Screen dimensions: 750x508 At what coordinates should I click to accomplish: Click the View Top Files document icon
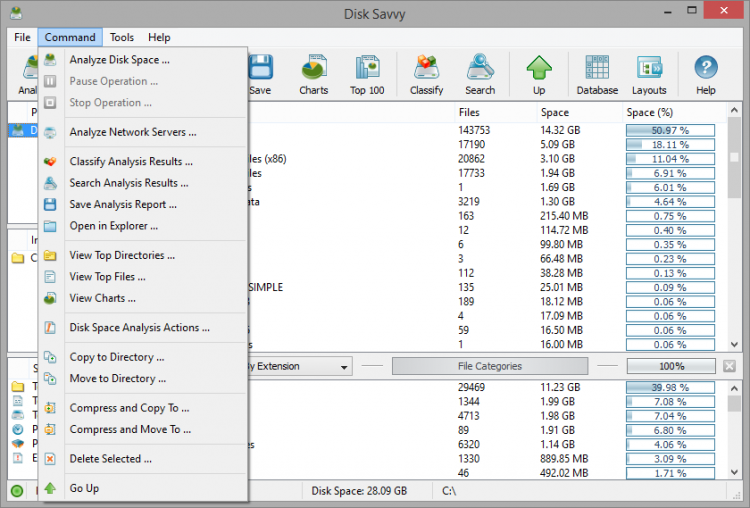pos(50,276)
